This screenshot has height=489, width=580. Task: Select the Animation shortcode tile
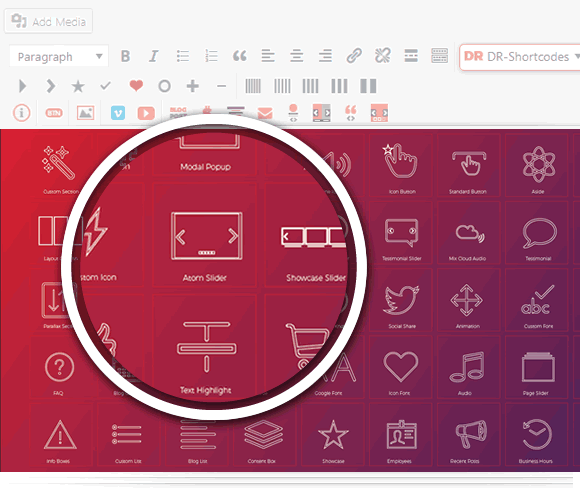point(468,300)
